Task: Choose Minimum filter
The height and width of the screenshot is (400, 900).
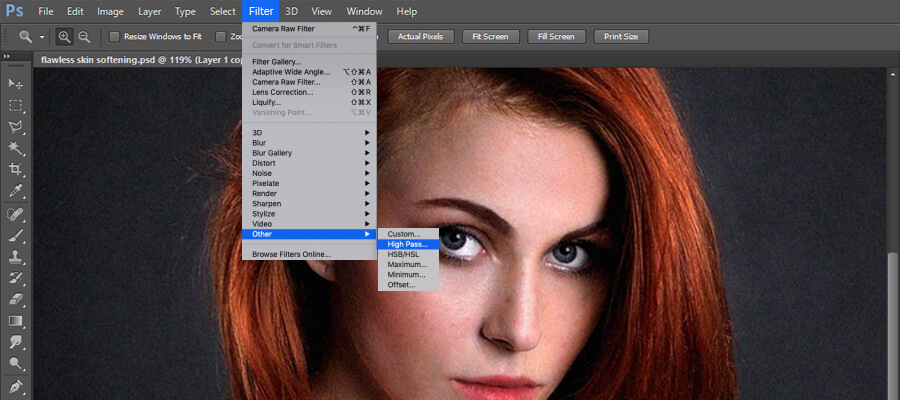Action: [408, 275]
